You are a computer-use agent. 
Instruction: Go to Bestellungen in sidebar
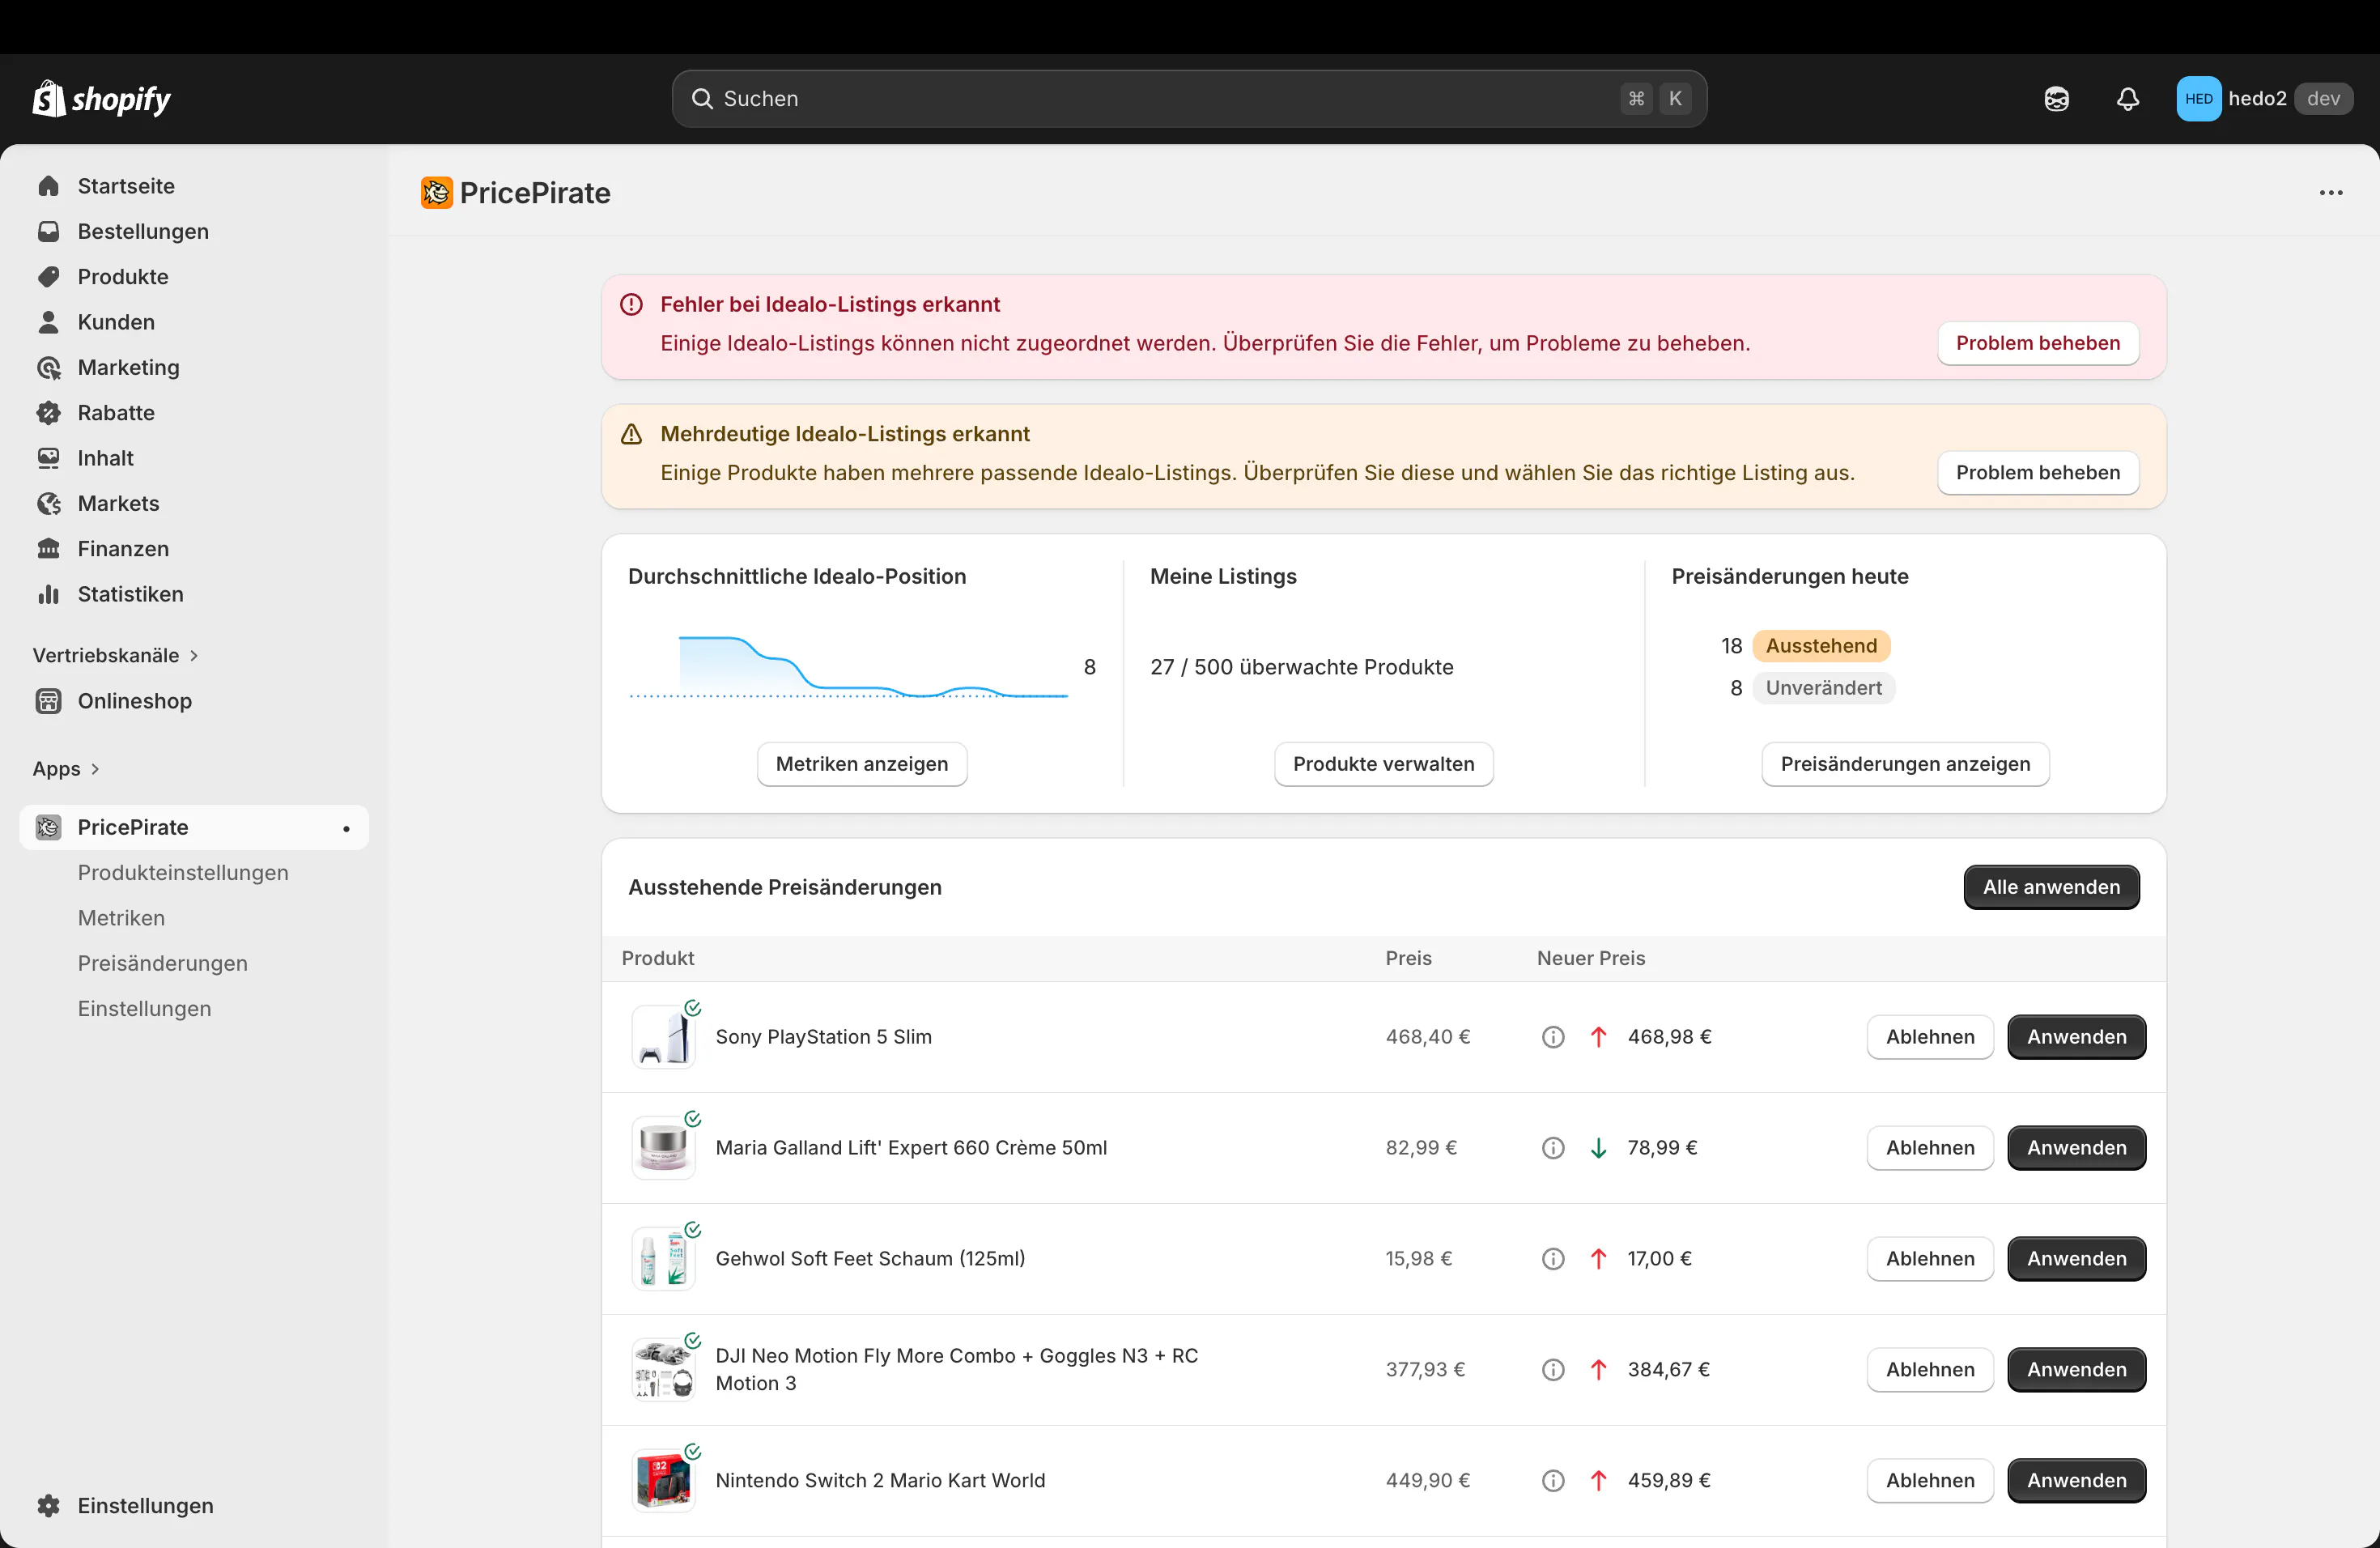(143, 232)
